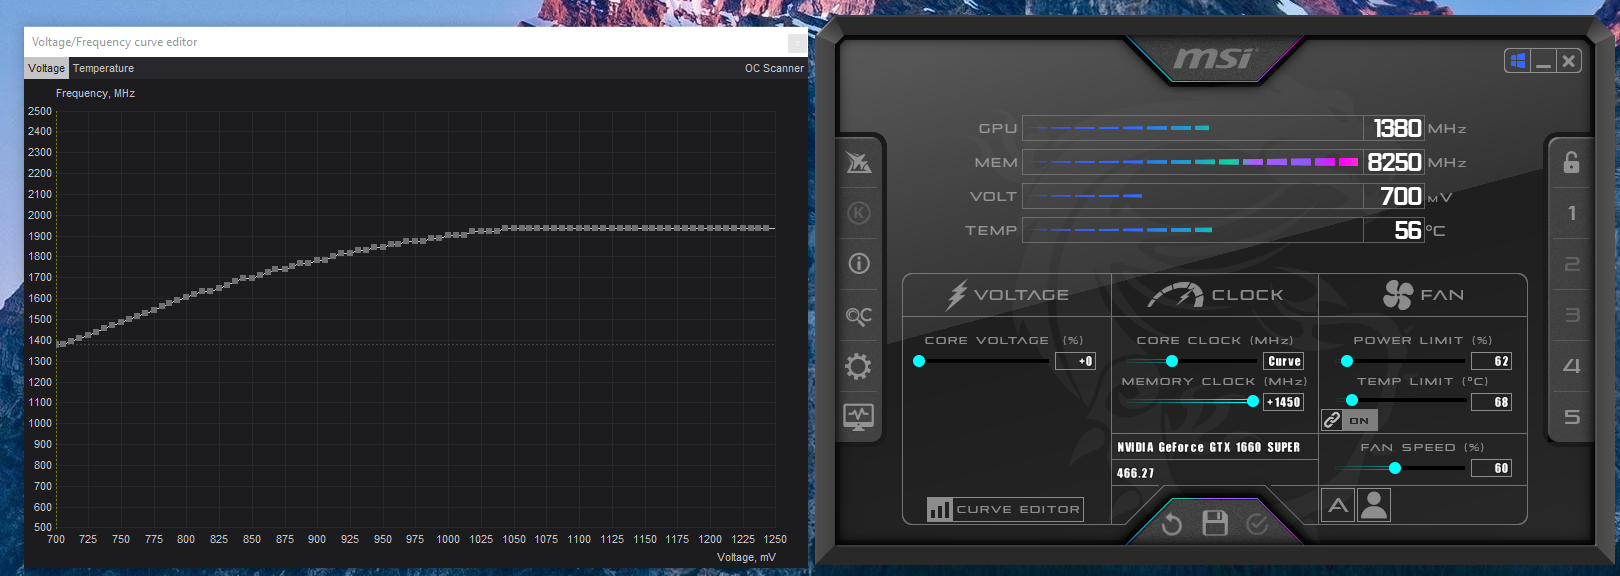Load profile slot 3
The width and height of the screenshot is (1620, 576).
(x=1571, y=315)
